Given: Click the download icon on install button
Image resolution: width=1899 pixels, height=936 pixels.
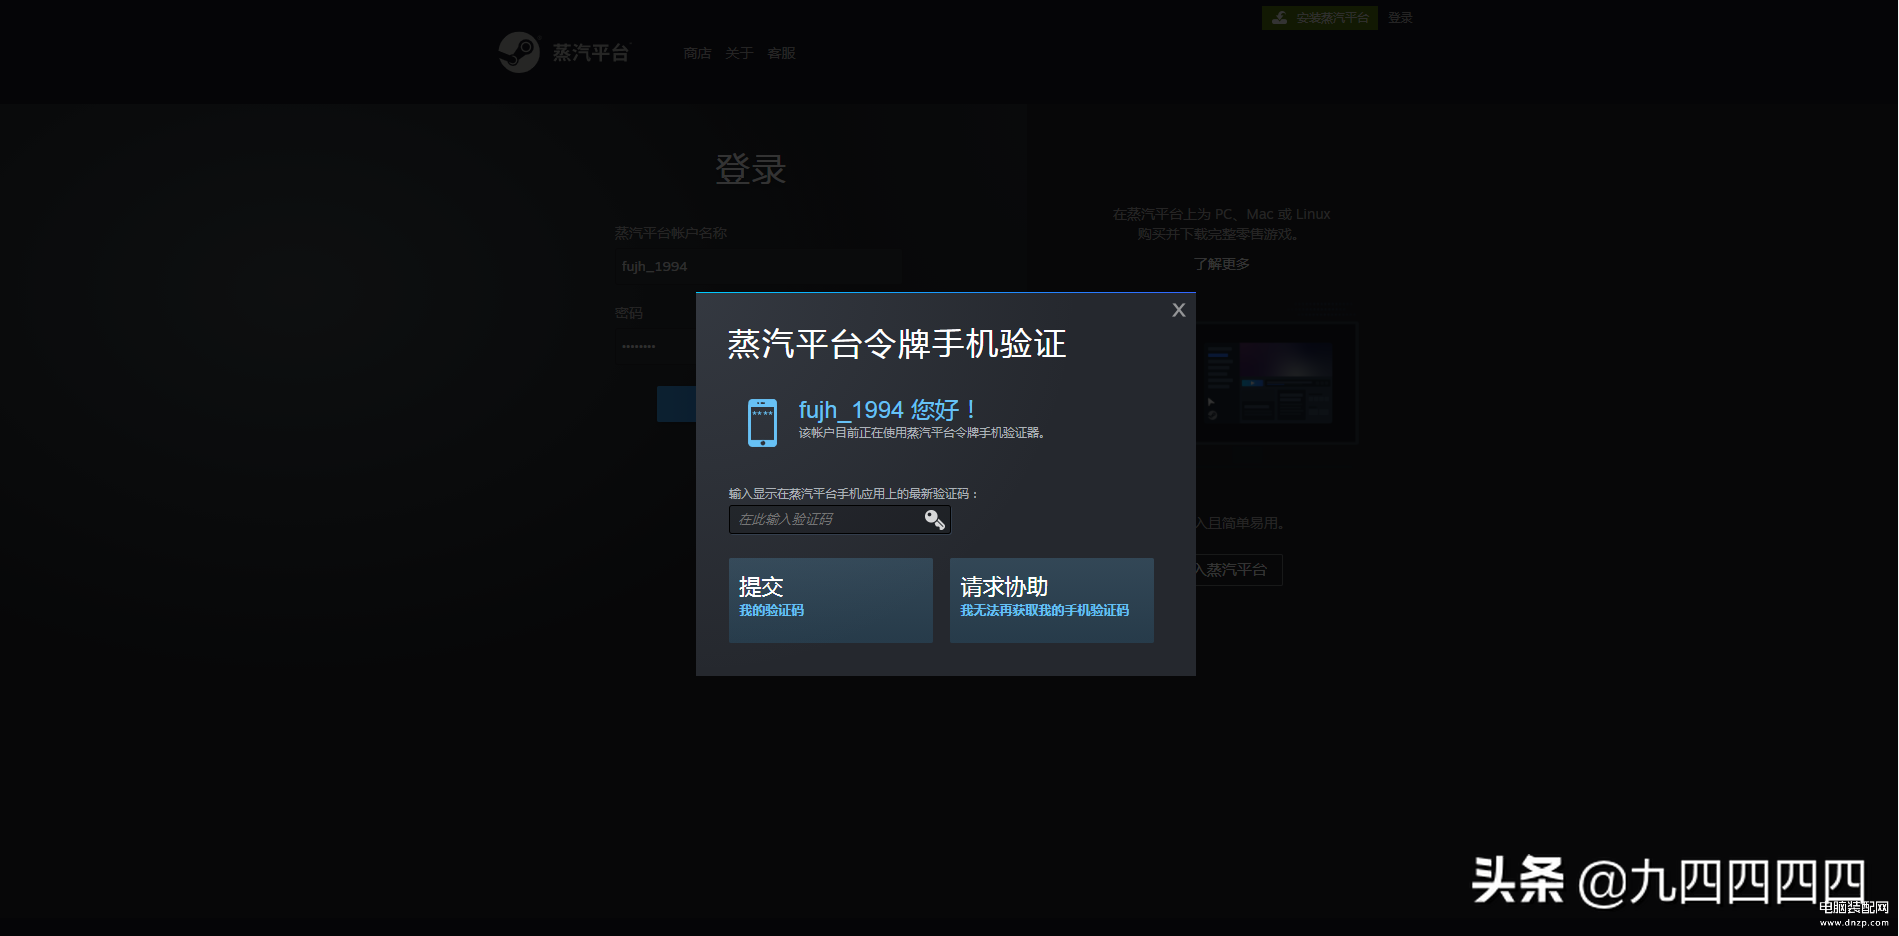Looking at the screenshot, I should coord(1279,18).
